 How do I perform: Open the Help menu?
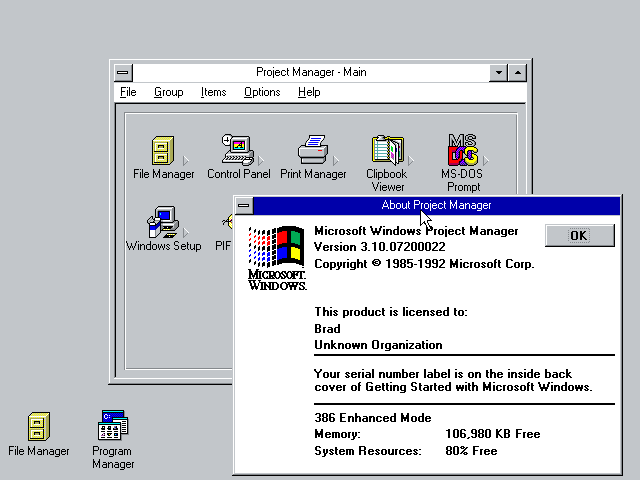309,92
